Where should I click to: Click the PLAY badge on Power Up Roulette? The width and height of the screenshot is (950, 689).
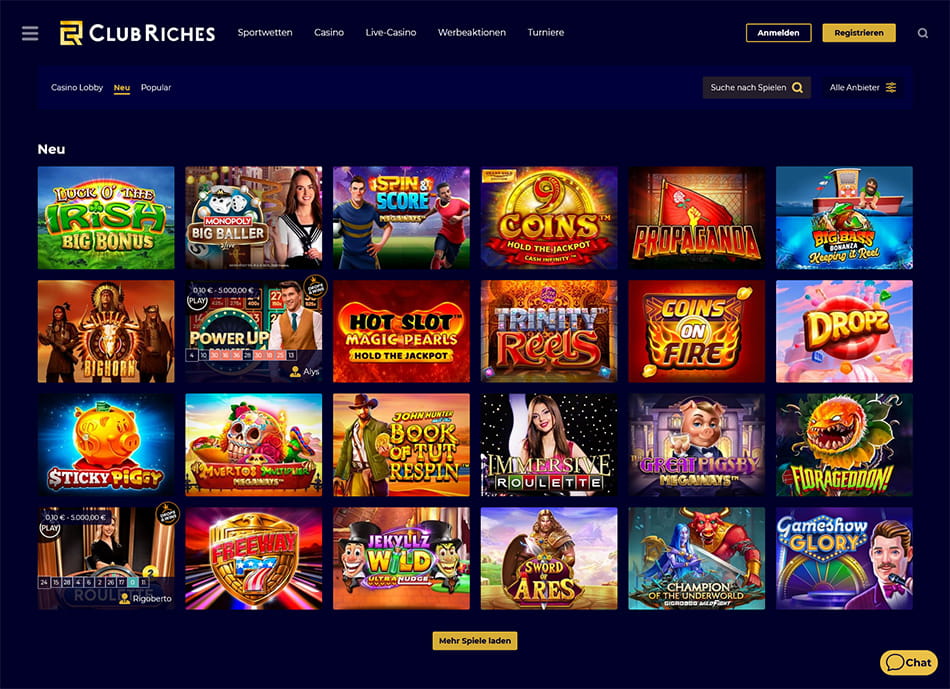[x=198, y=300]
